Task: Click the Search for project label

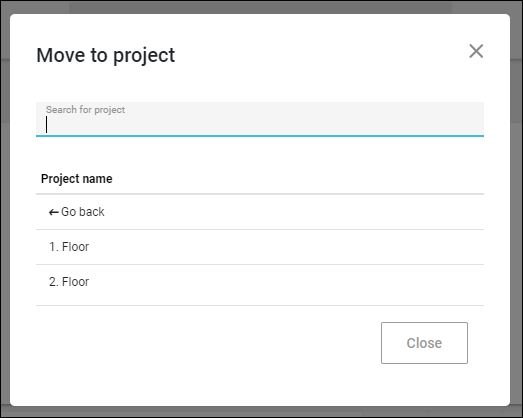Action: [85, 110]
